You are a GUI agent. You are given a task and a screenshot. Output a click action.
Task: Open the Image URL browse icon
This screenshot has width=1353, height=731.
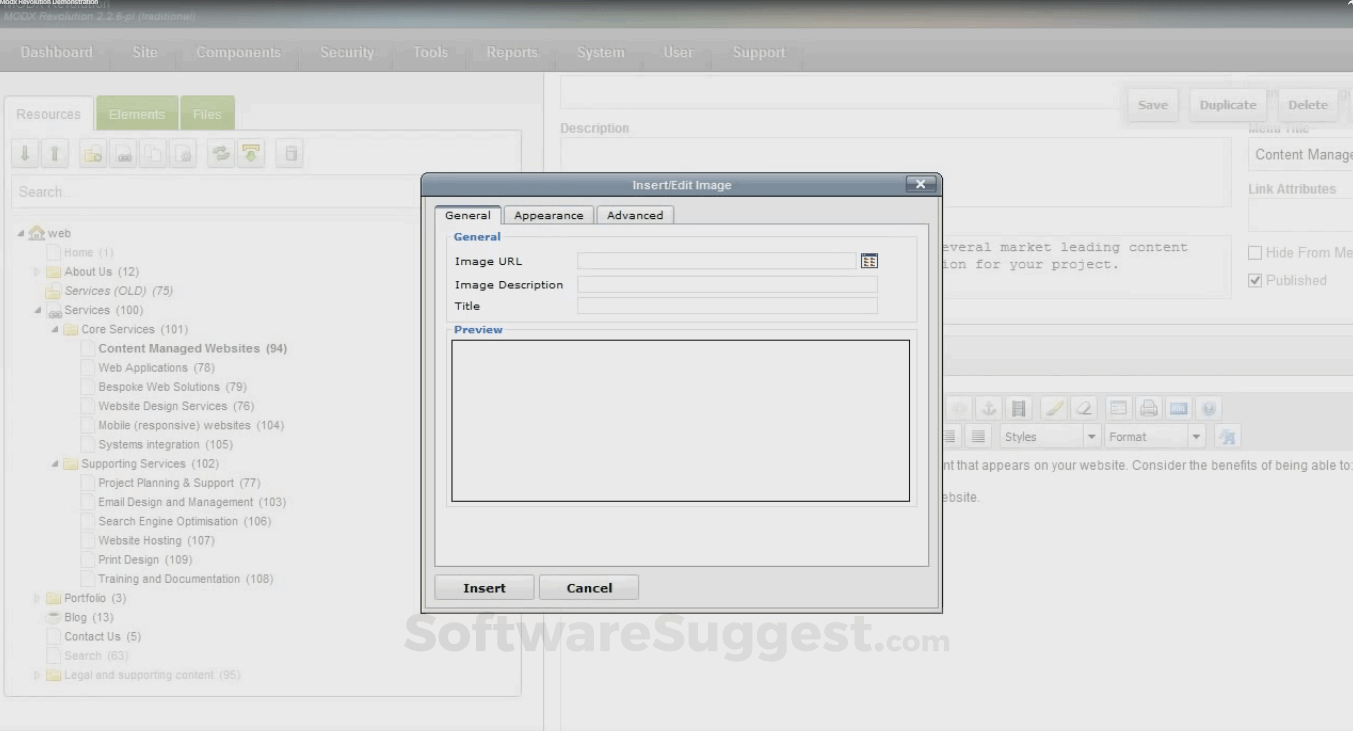click(869, 260)
